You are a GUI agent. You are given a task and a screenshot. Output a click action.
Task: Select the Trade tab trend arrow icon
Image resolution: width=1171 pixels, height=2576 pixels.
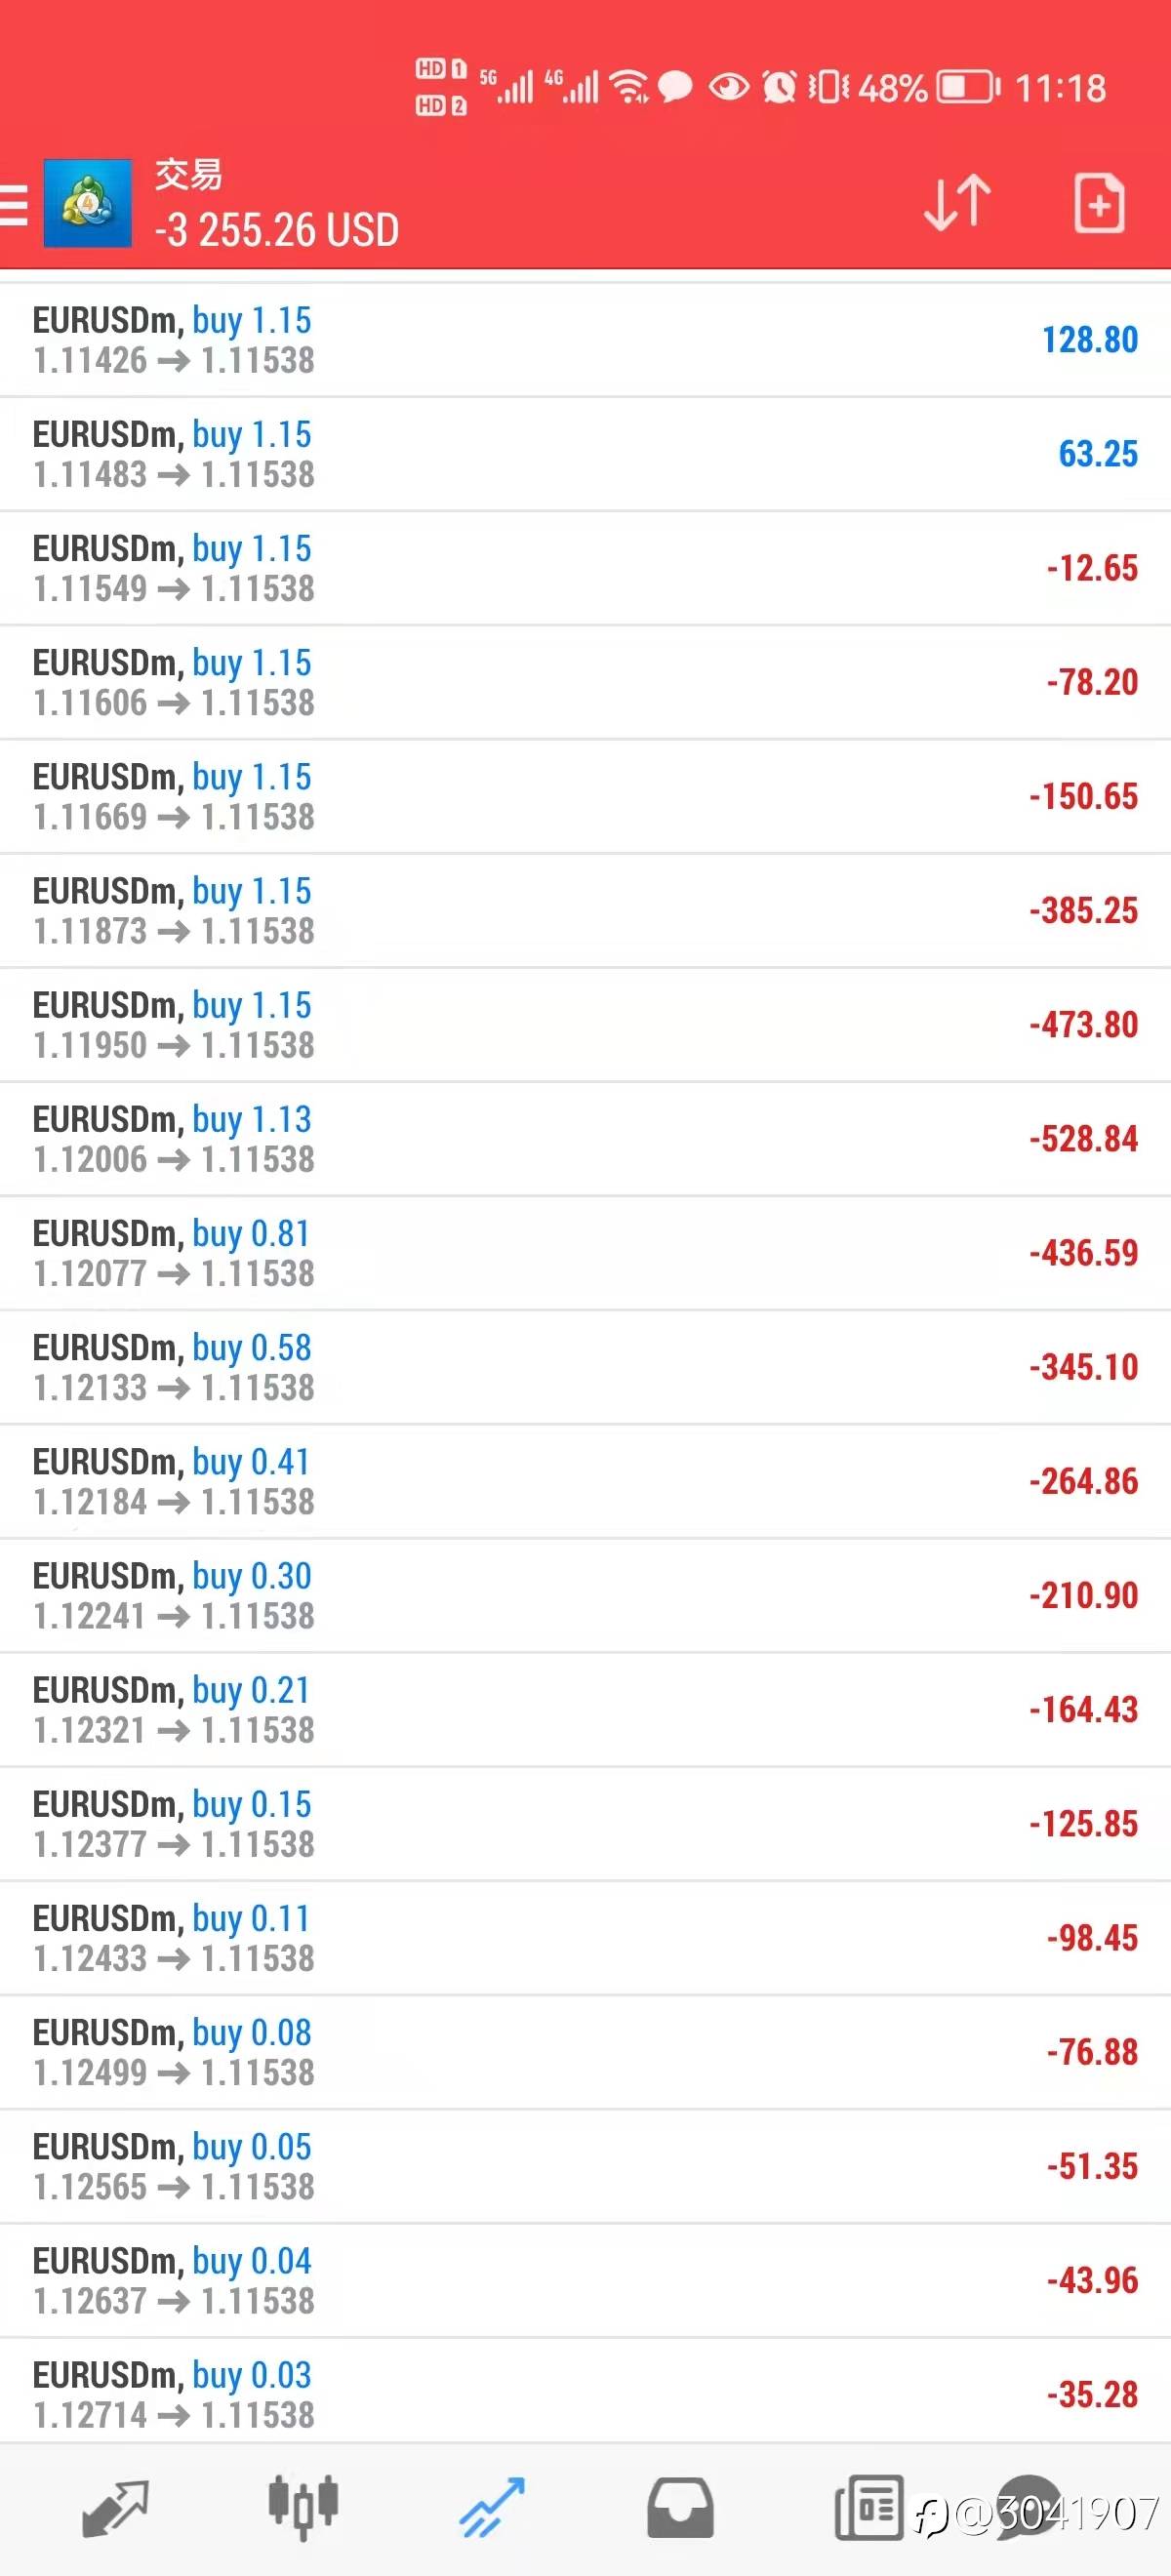[492, 2508]
